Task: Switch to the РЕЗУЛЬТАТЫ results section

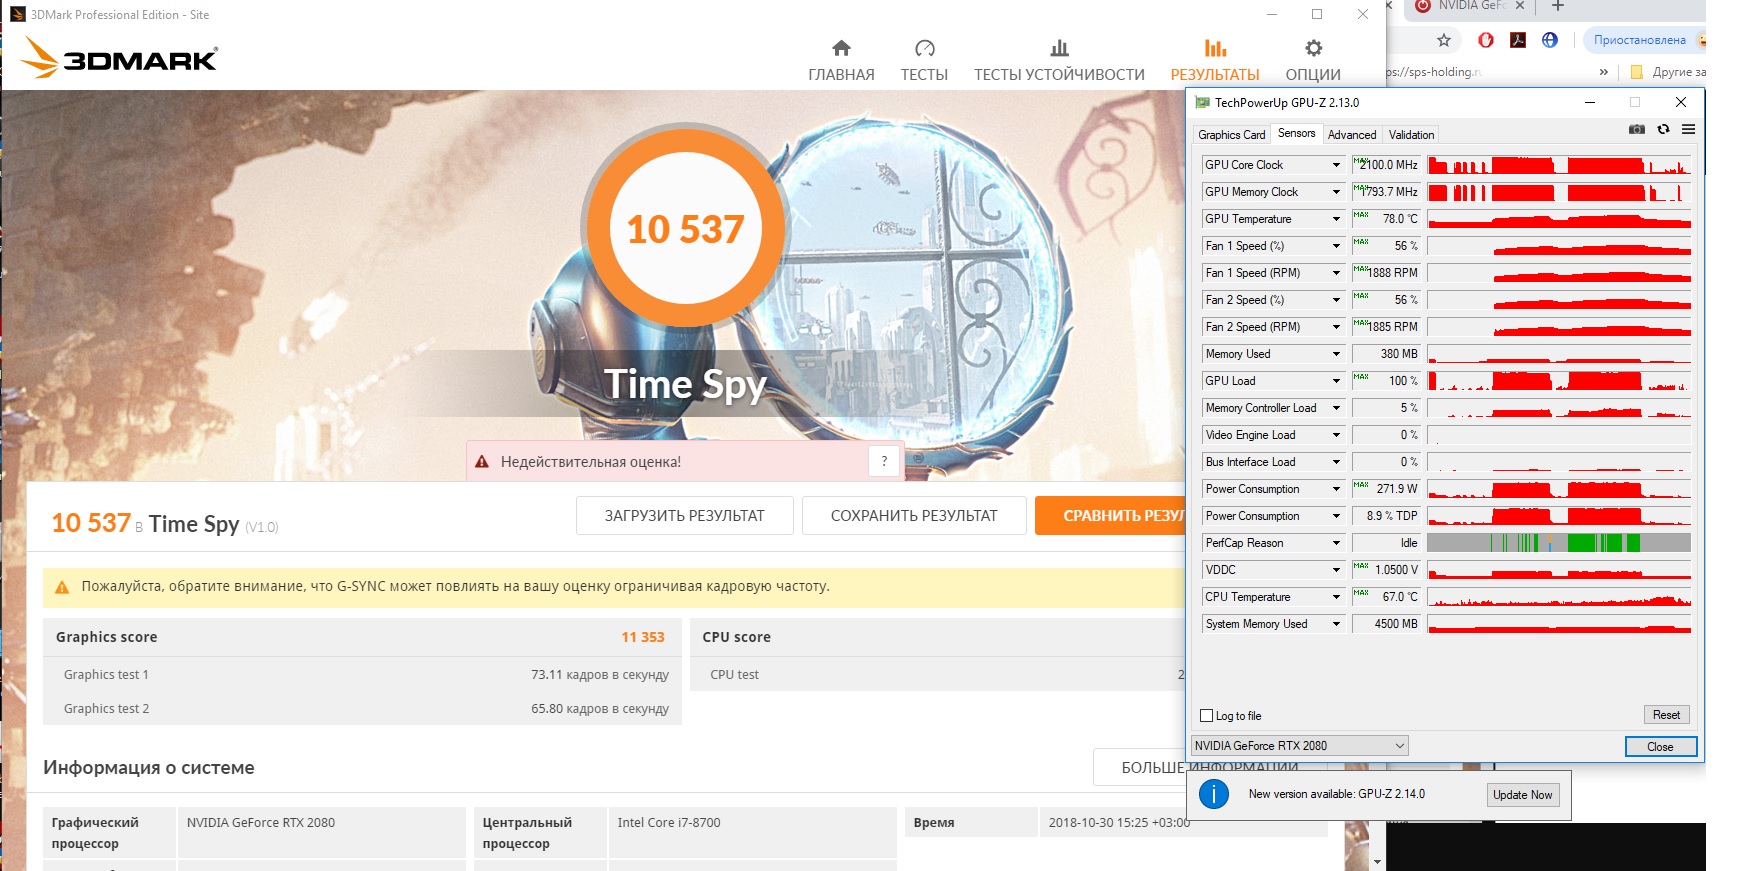Action: 1215,60
